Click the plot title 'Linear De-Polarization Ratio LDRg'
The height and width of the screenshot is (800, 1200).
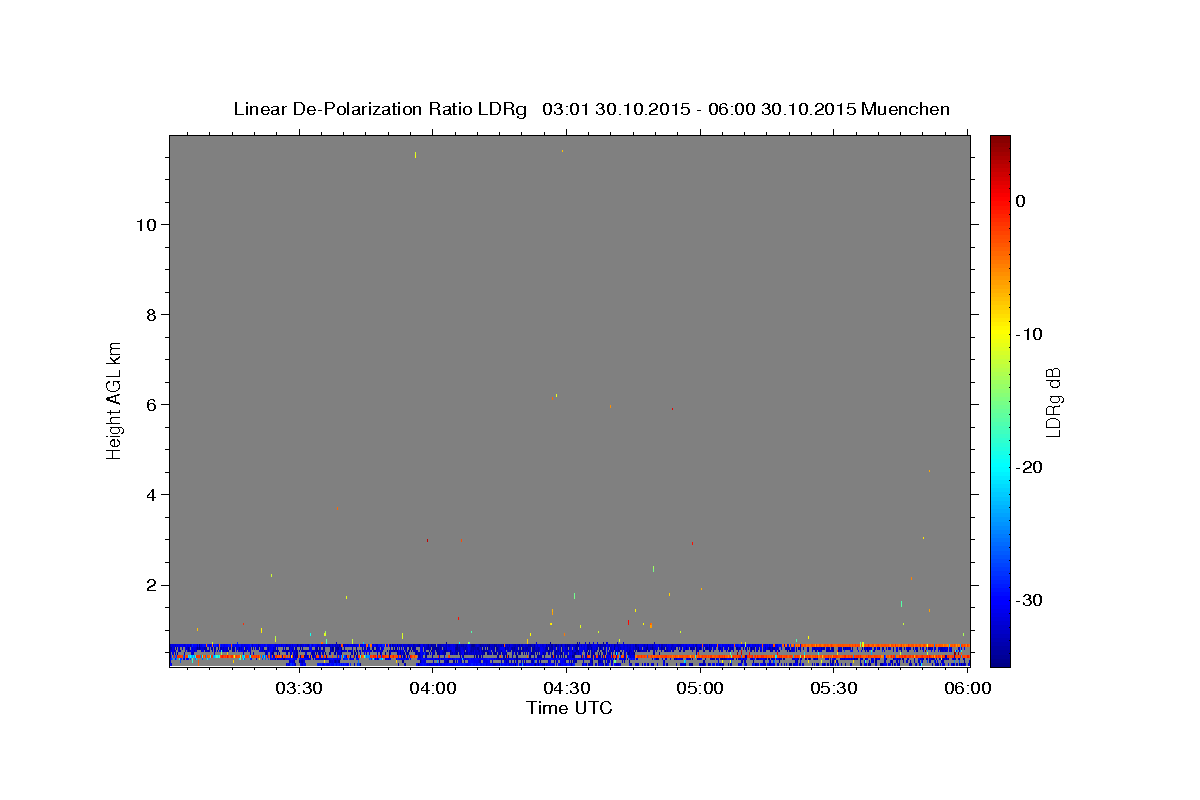(379, 109)
